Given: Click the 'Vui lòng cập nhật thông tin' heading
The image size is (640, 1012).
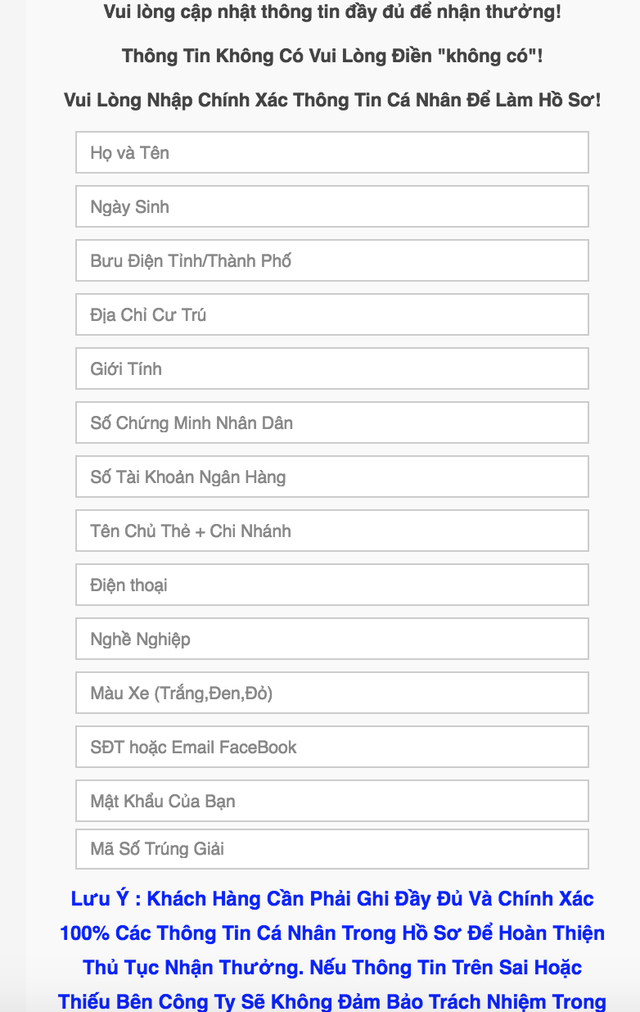Looking at the screenshot, I should [332, 12].
